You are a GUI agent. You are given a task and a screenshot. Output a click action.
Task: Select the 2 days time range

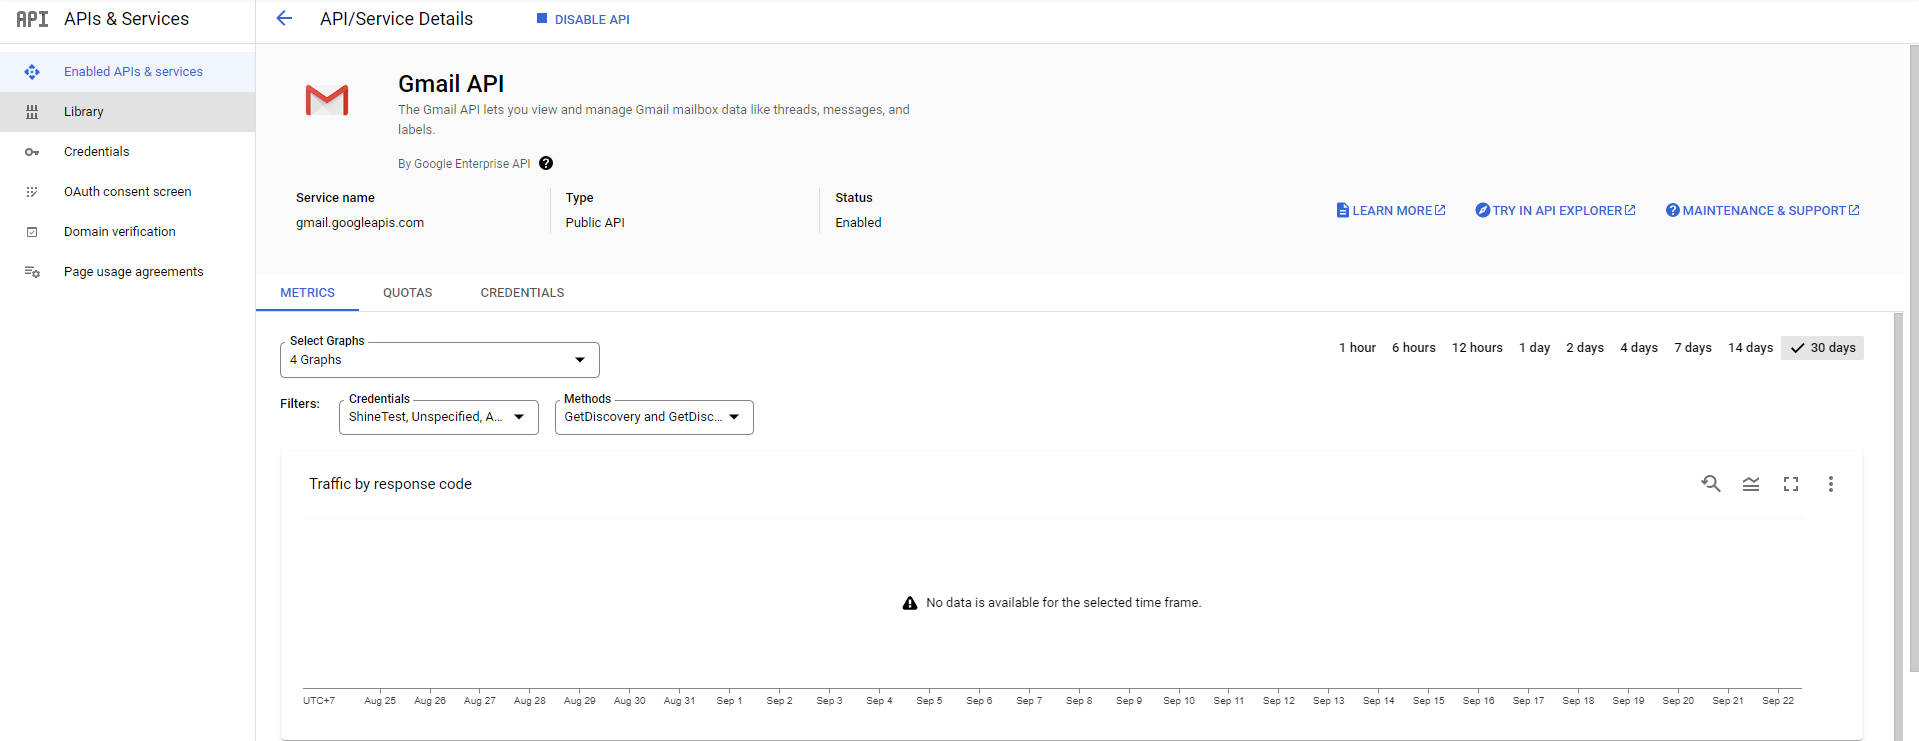(x=1584, y=348)
